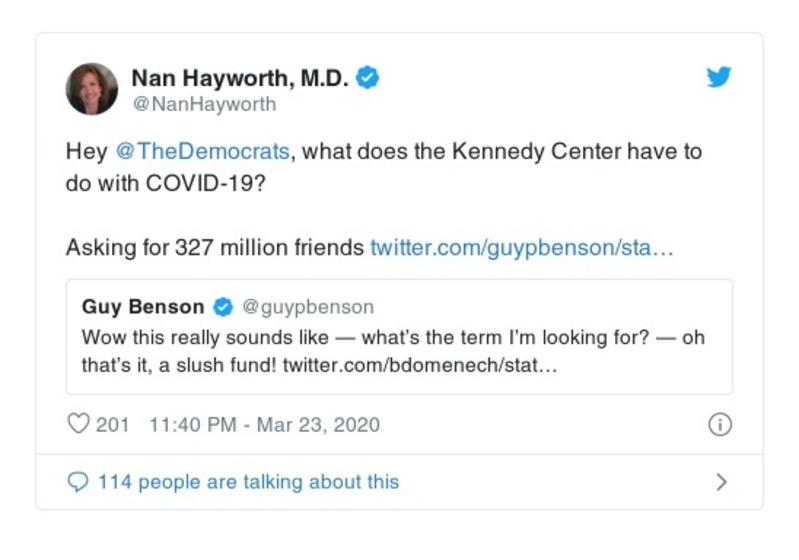Click the Twitter bird logo
Viewport: 799px width, 560px height.
(719, 78)
